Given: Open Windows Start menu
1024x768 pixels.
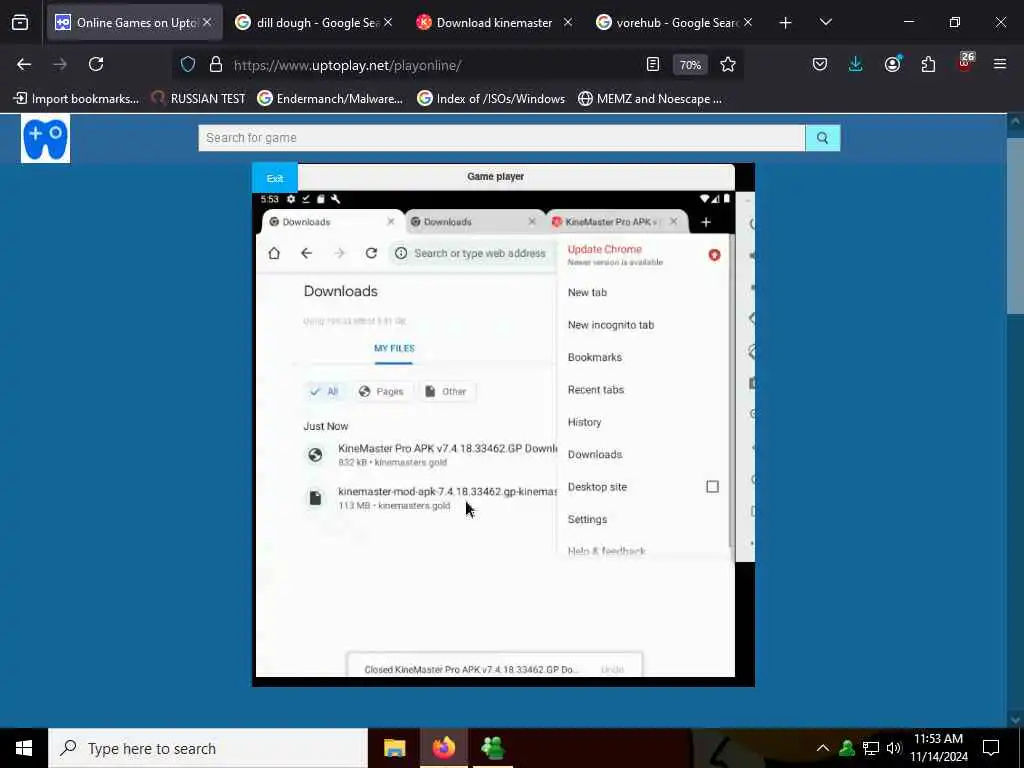Looking at the screenshot, I should tap(24, 748).
